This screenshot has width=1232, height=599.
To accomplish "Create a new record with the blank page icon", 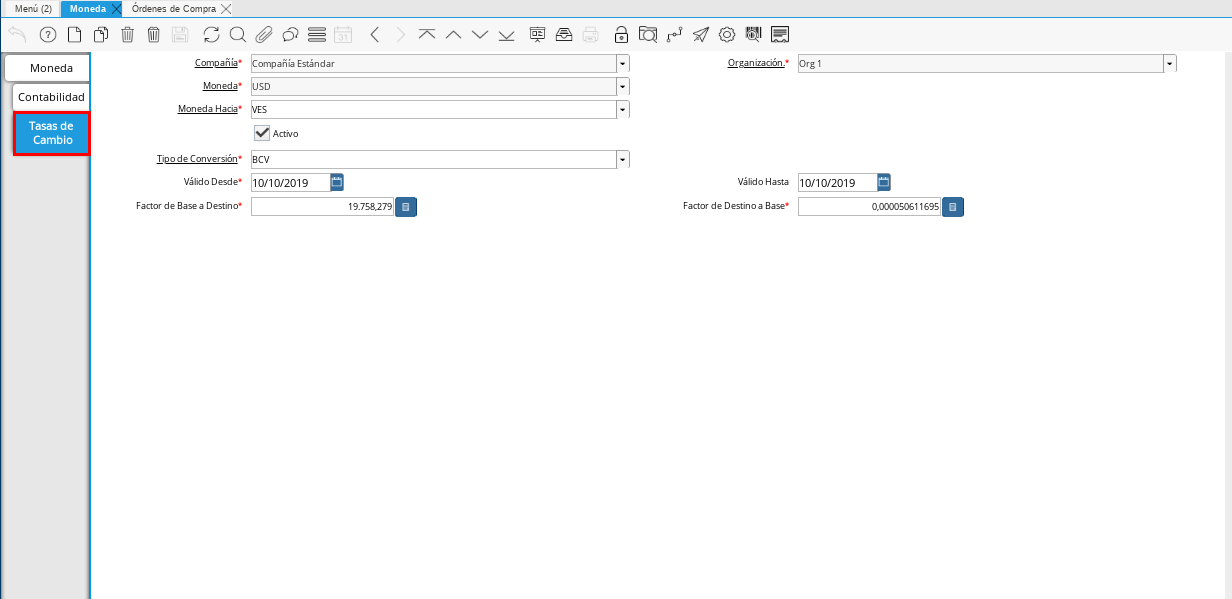I will coord(74,34).
